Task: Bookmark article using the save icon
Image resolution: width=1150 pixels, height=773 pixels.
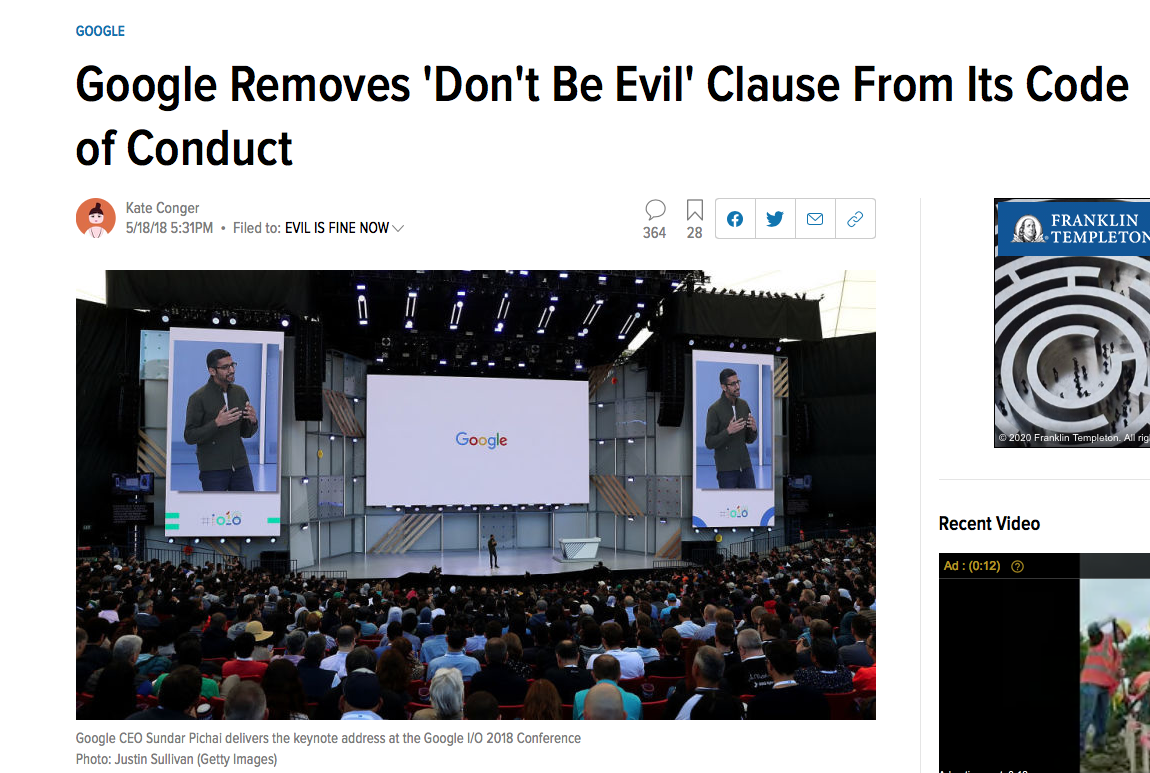Action: (x=695, y=210)
